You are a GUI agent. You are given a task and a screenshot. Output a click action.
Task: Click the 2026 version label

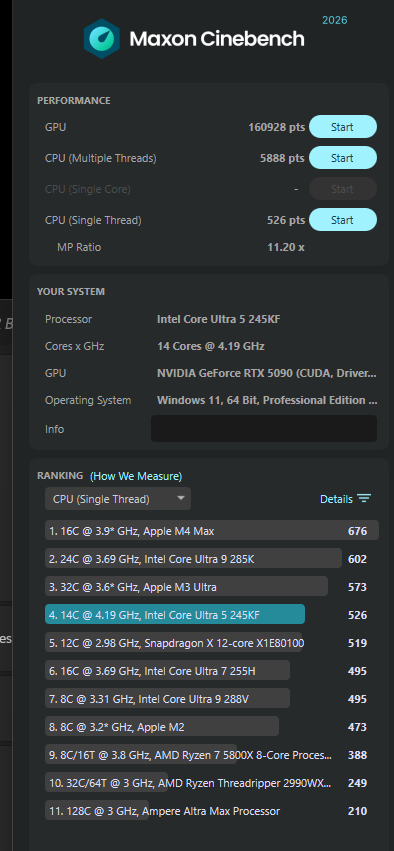335,21
